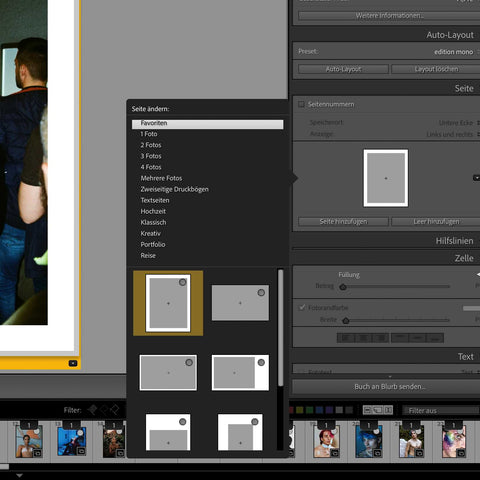480x480 pixels.
Task: Click the left-align icon in the Zelle panel
Action: [x=346, y=338]
